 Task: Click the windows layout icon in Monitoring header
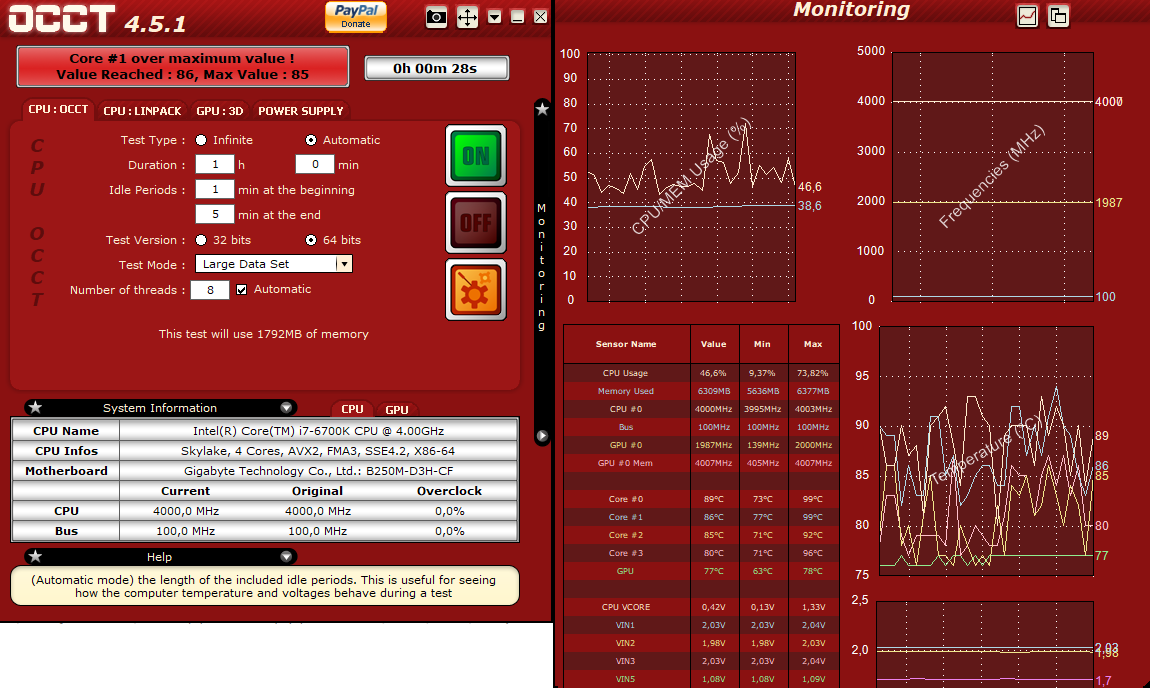[1058, 15]
